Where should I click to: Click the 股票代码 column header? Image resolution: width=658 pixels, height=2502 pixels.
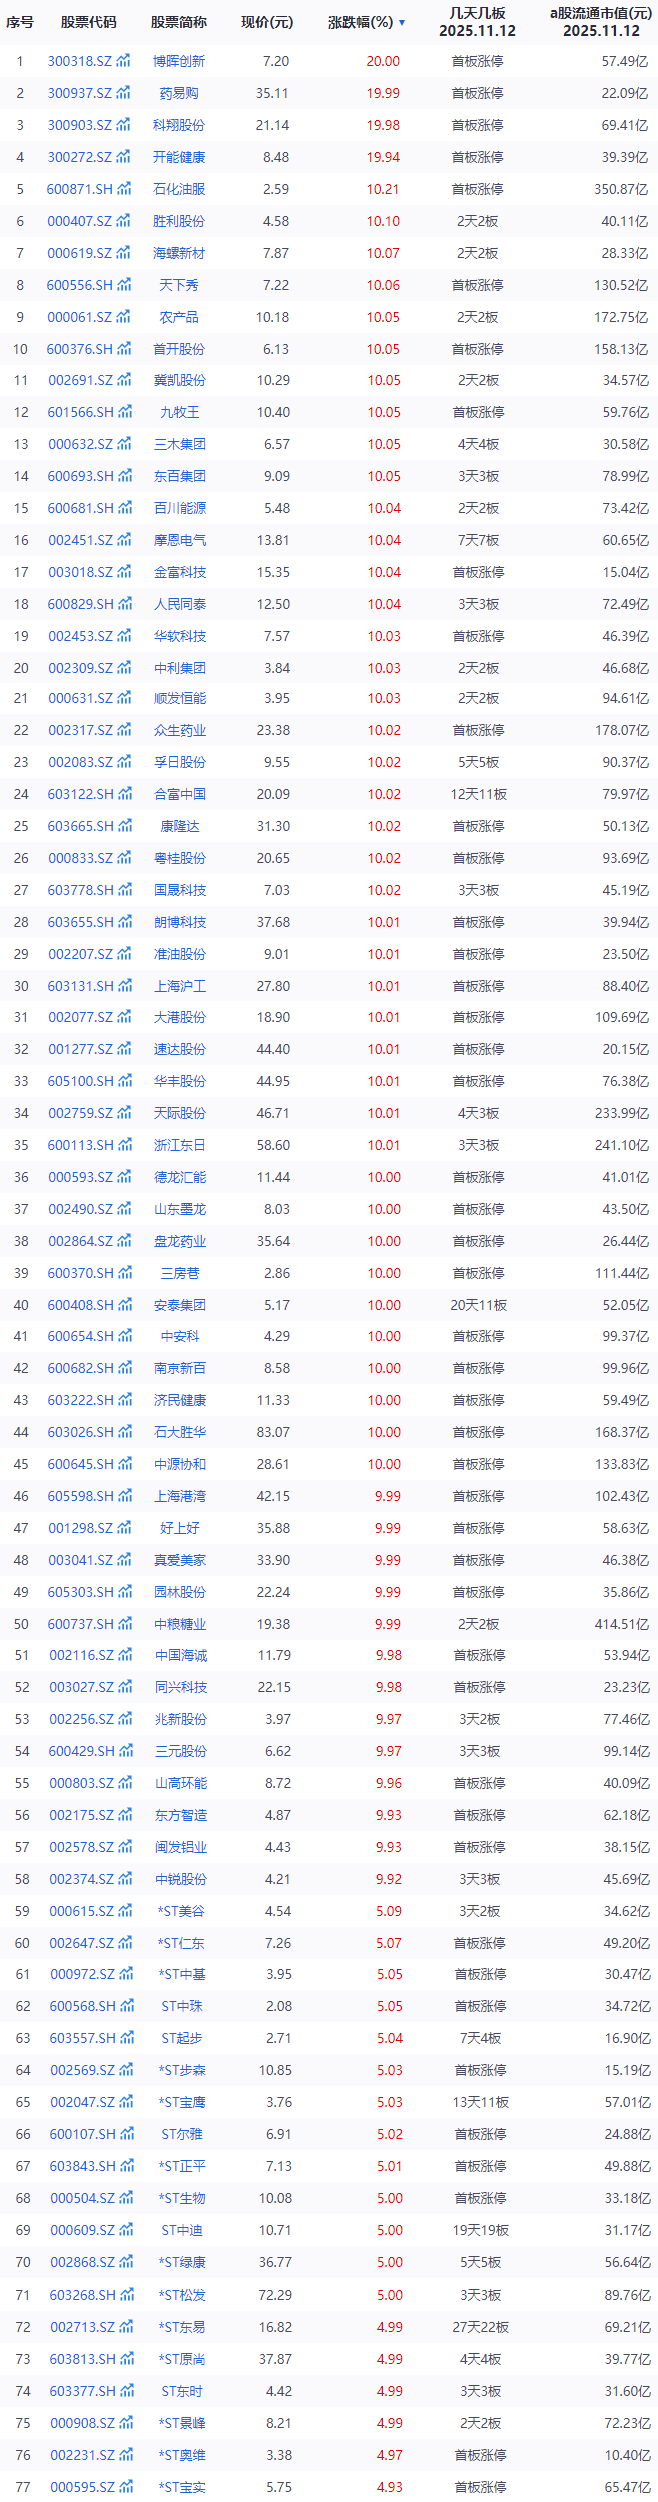point(88,22)
